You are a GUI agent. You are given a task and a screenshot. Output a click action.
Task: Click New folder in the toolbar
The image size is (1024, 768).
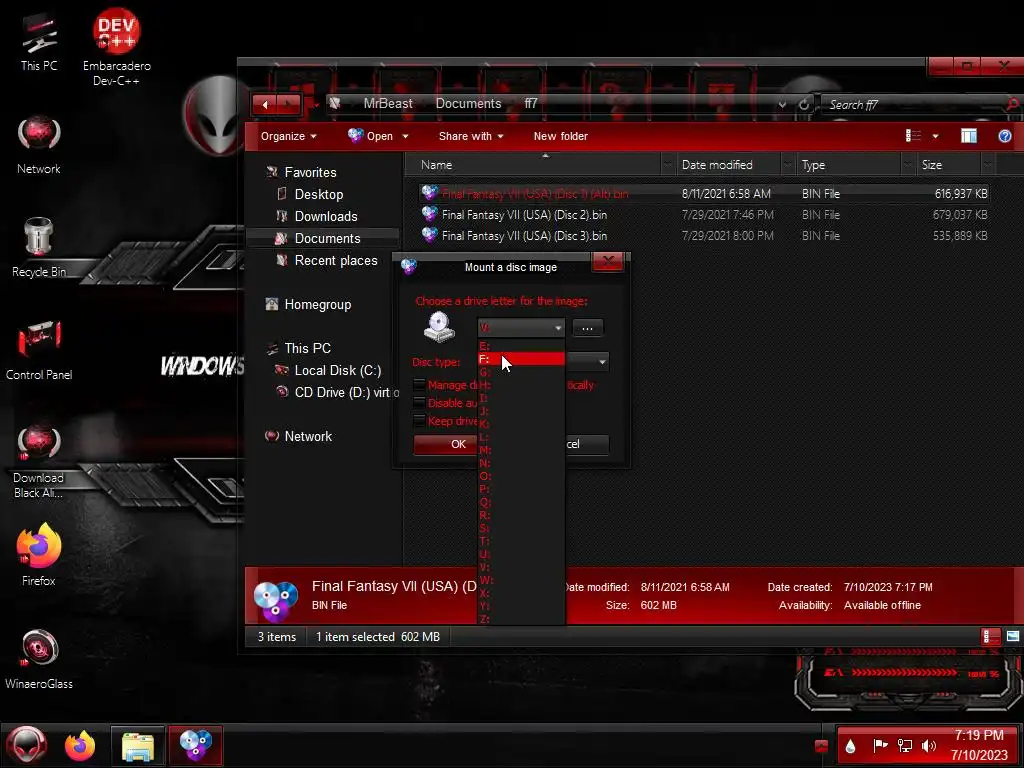pos(560,136)
